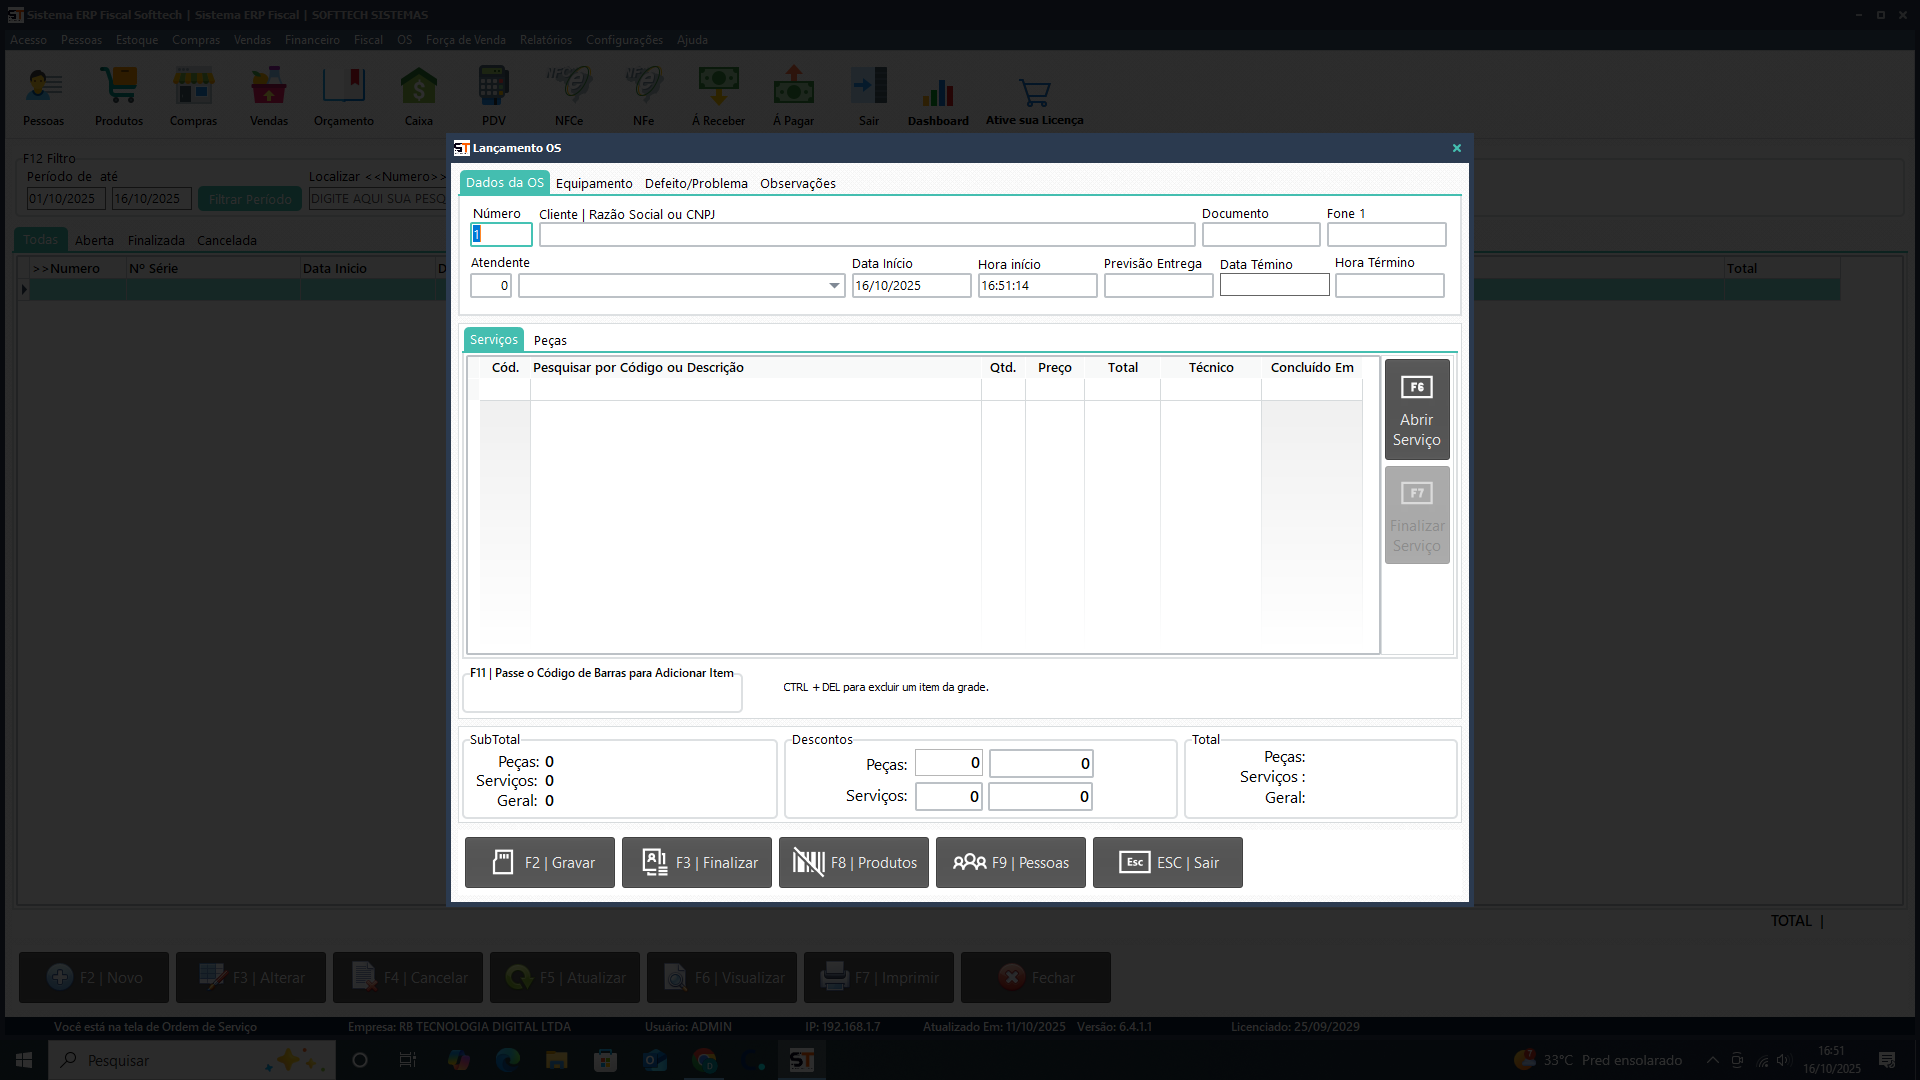Switch to the Peças tab

pyautogui.click(x=550, y=340)
